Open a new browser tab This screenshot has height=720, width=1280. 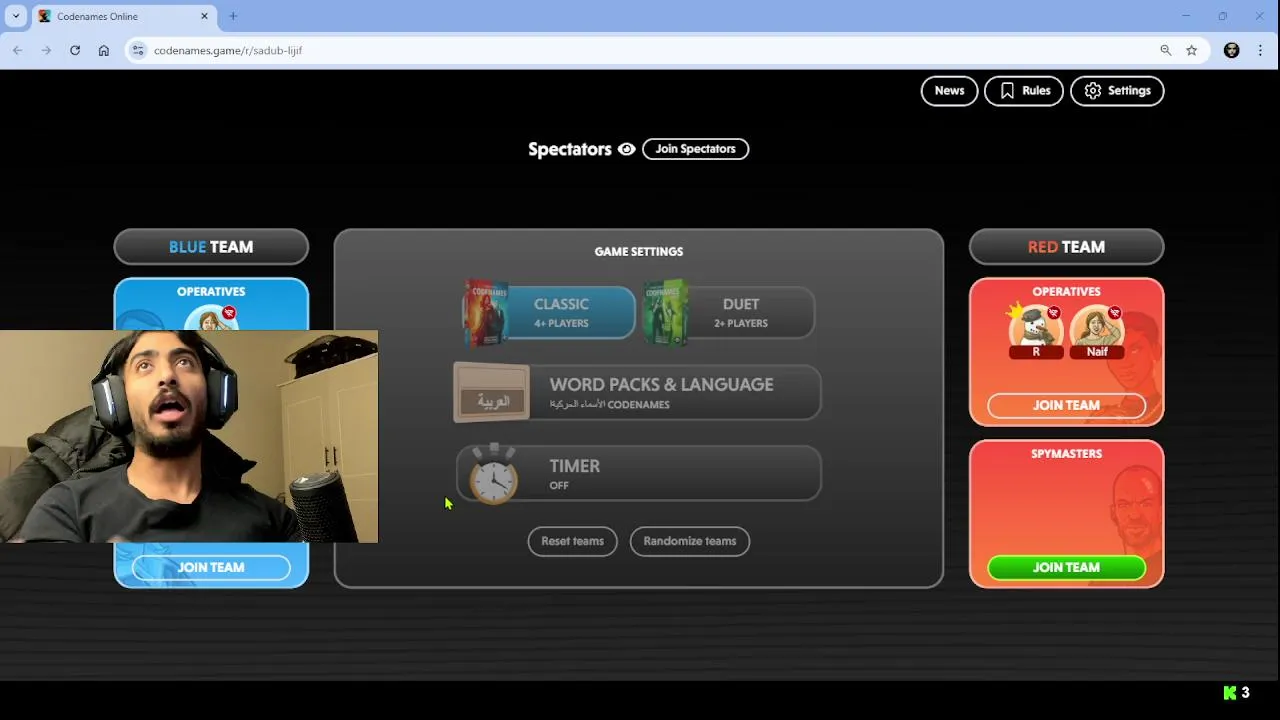(233, 16)
